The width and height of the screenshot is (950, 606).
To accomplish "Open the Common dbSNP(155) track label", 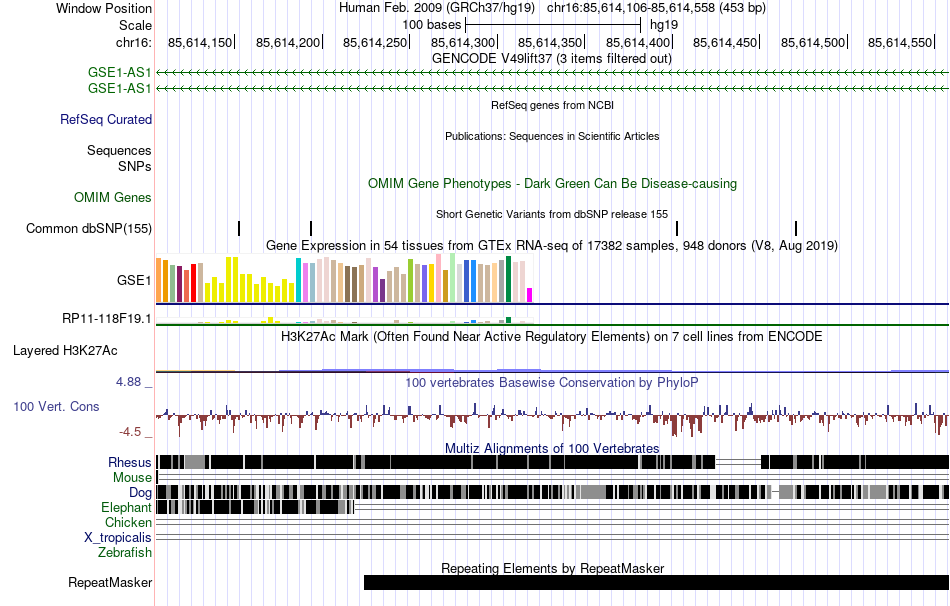I will coord(88,228).
